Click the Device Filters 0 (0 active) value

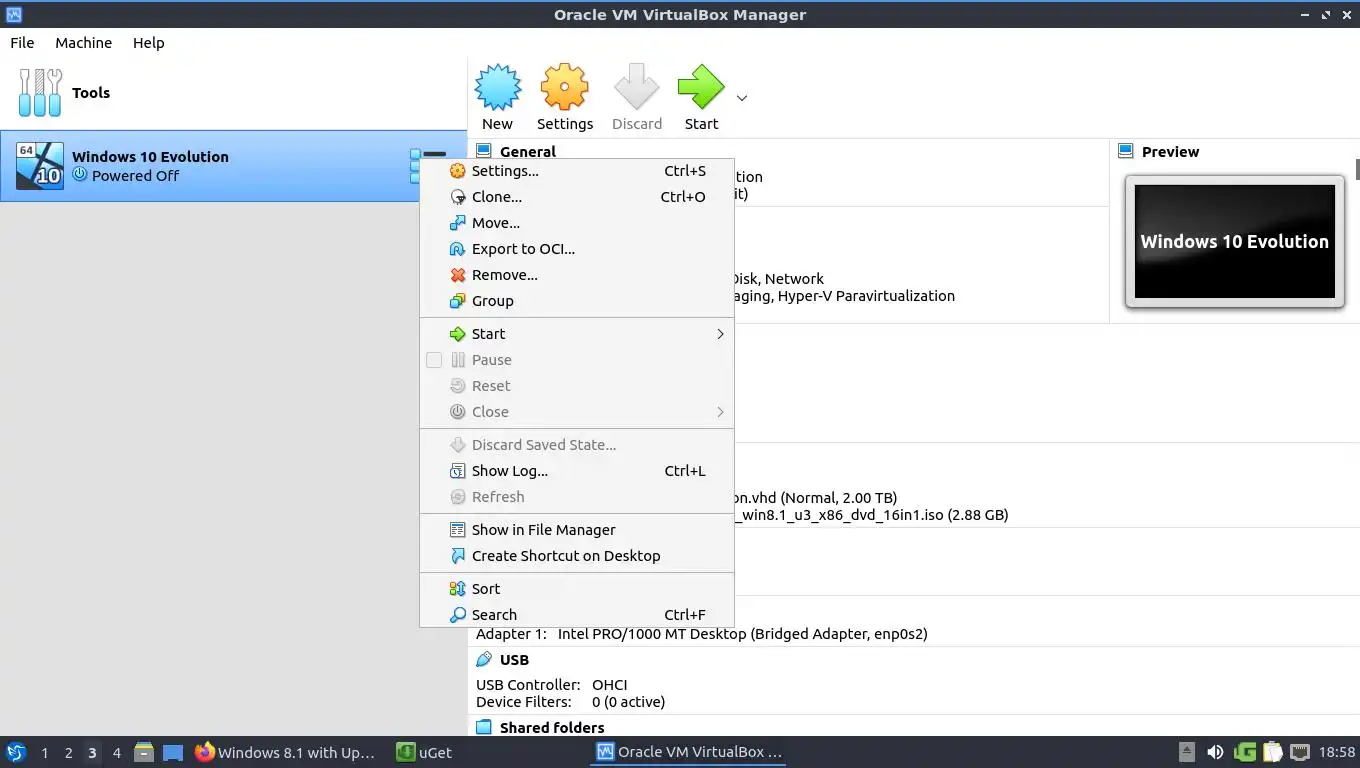[x=628, y=702]
